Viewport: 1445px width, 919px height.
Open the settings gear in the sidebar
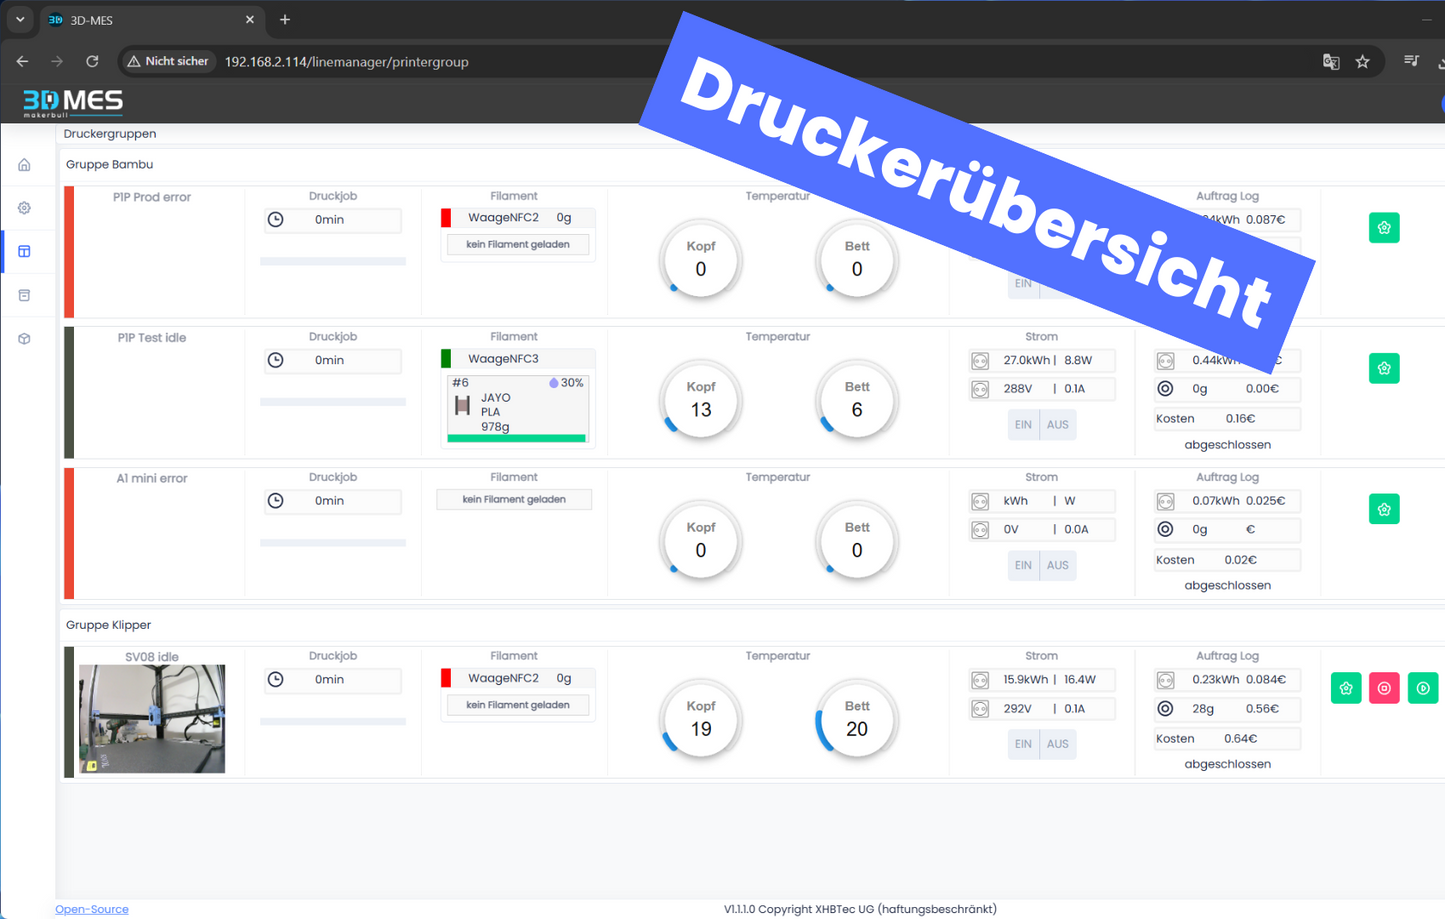(24, 208)
